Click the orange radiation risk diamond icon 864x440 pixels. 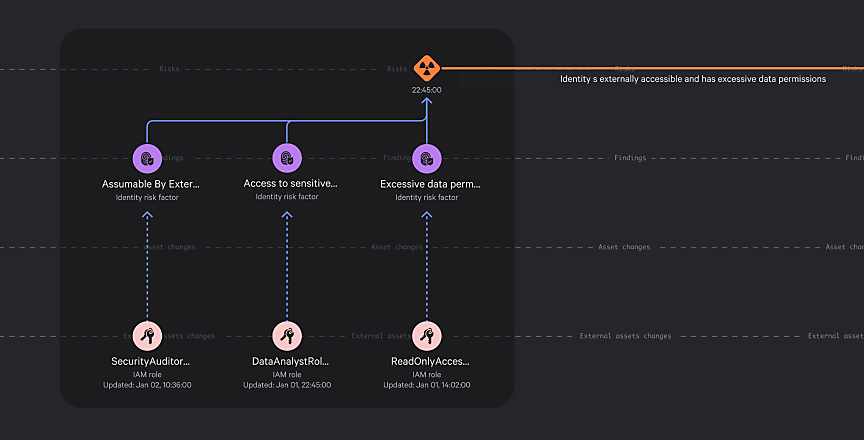tap(427, 69)
